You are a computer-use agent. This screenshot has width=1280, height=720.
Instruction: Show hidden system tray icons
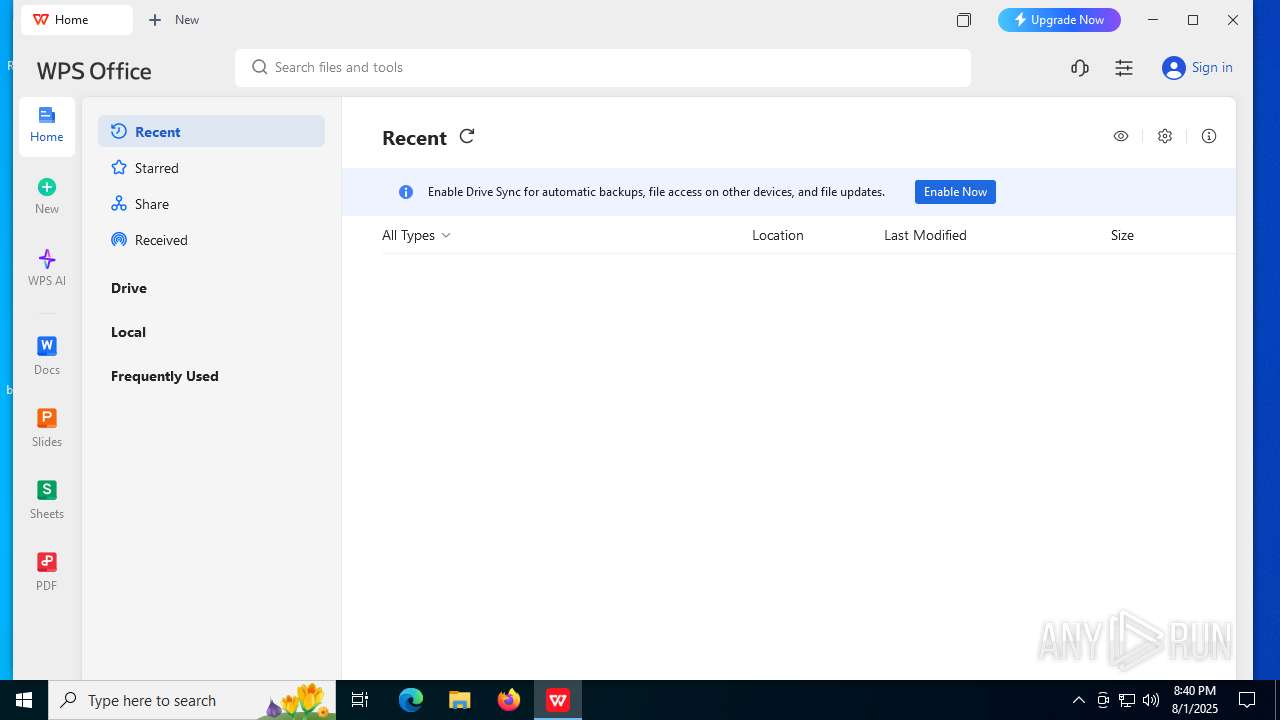coord(1078,700)
